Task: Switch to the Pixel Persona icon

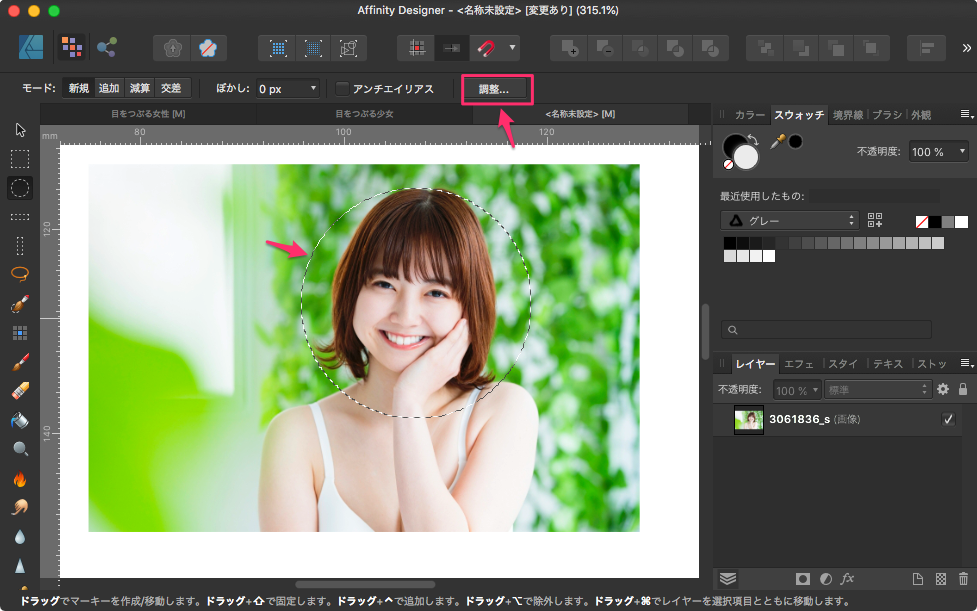Action: coord(71,46)
